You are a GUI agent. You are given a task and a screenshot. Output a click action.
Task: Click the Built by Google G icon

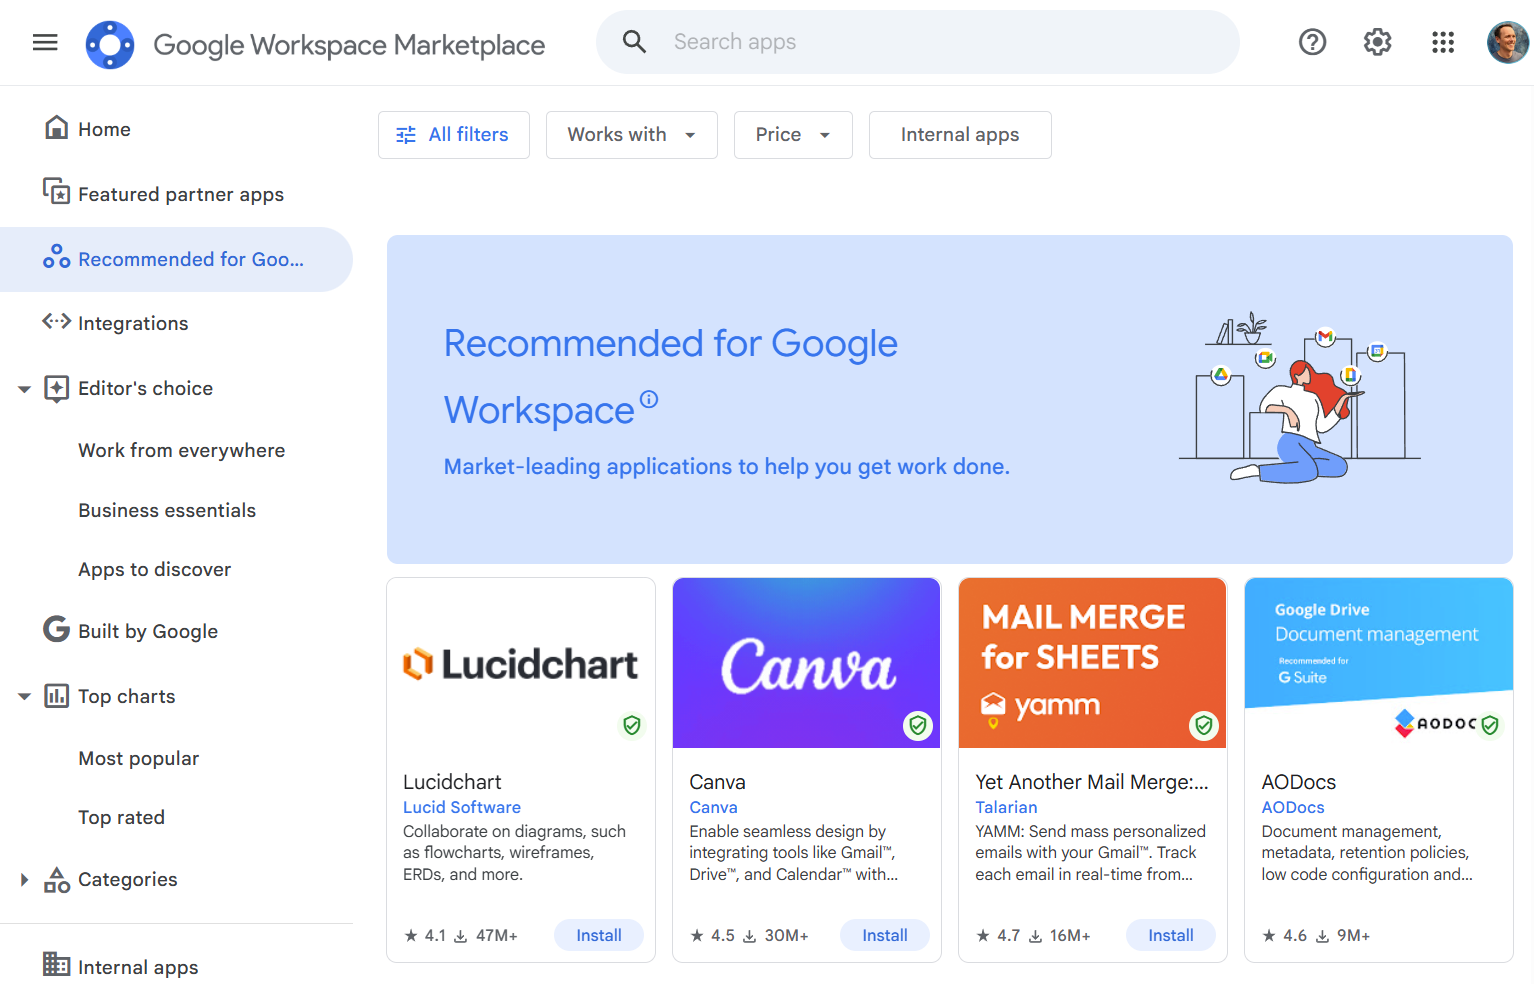57,629
